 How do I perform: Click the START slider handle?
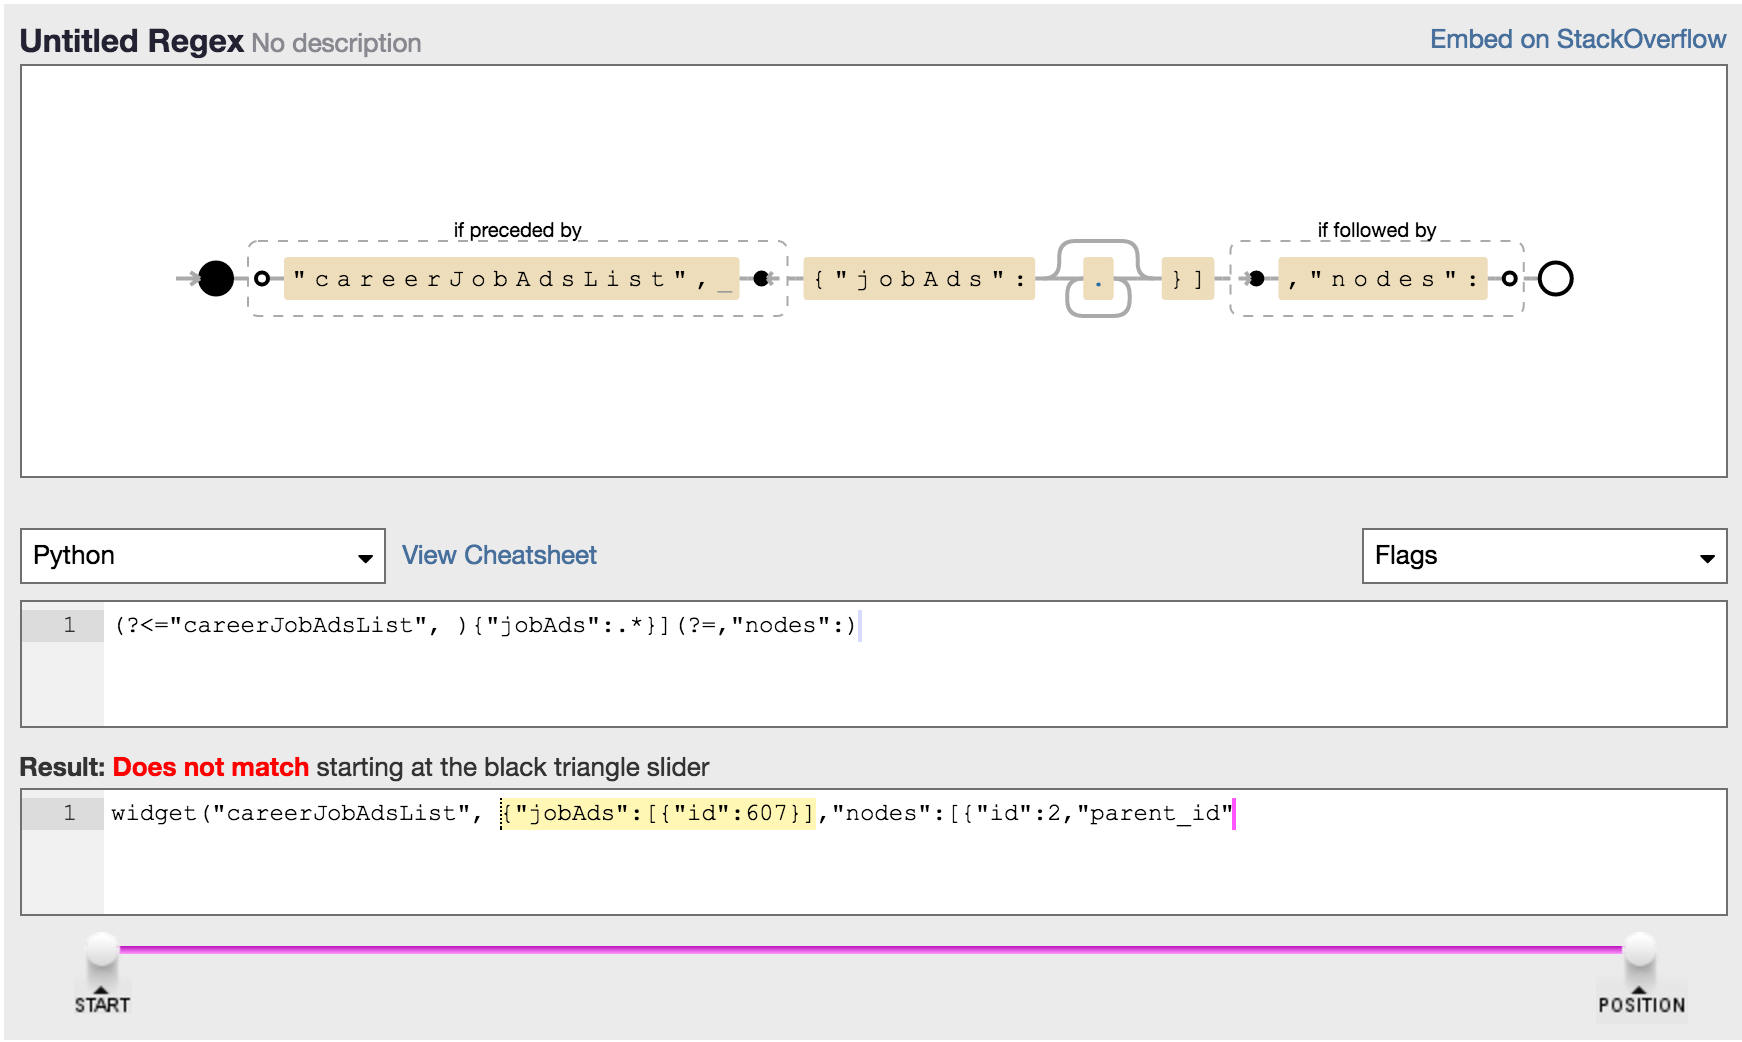[102, 952]
